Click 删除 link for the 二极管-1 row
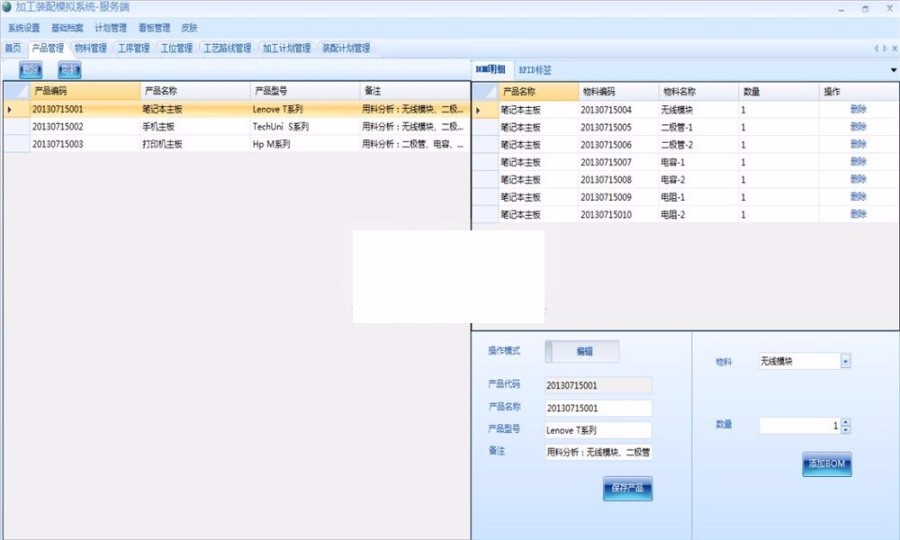The image size is (900, 540). [x=858, y=127]
